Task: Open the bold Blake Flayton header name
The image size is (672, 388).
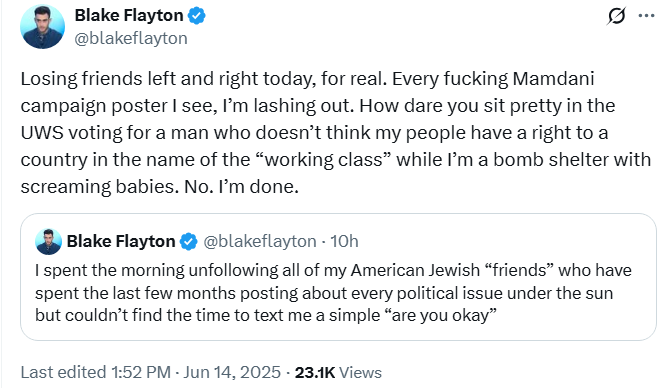Action: click(129, 15)
